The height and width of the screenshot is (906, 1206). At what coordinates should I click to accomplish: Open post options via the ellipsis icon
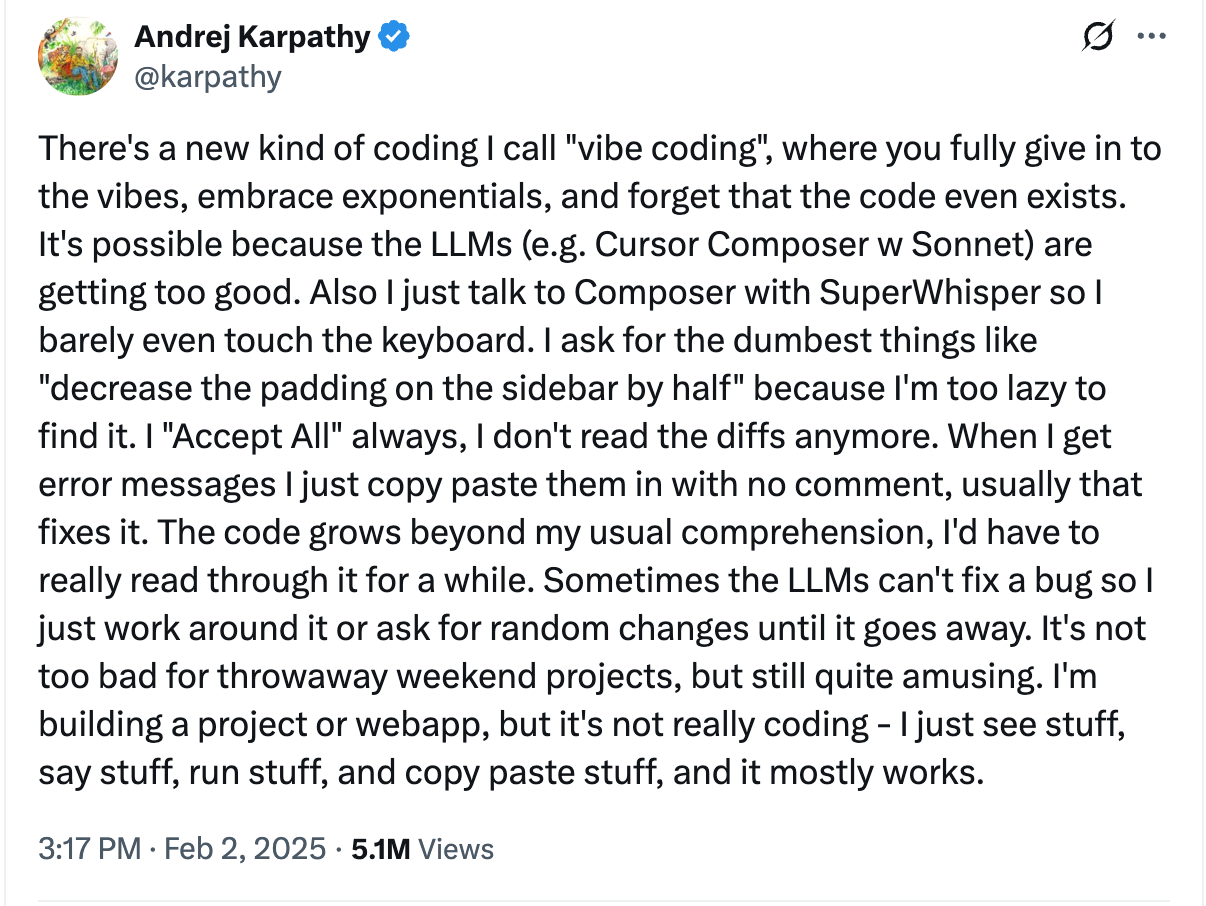point(1152,36)
